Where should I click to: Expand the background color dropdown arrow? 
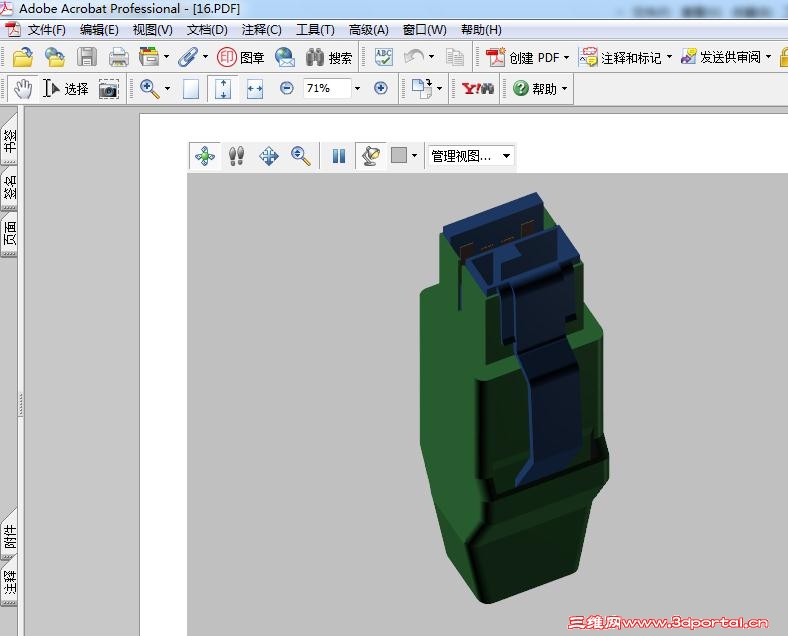[414, 156]
